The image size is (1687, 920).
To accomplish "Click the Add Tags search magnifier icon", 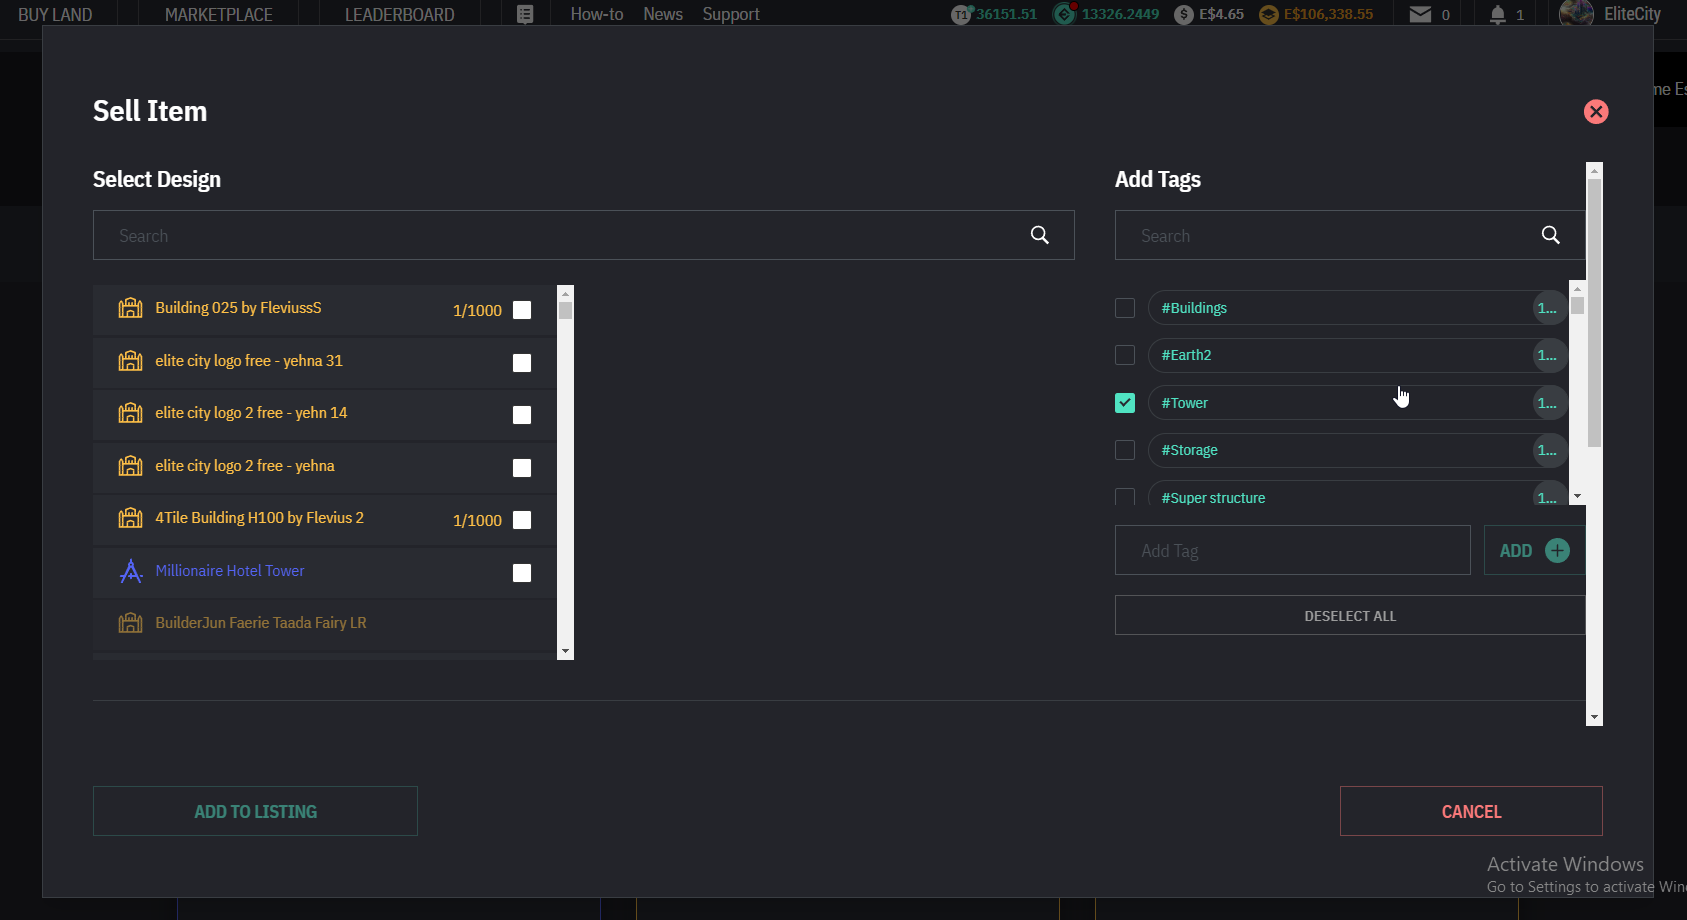I will point(1550,235).
